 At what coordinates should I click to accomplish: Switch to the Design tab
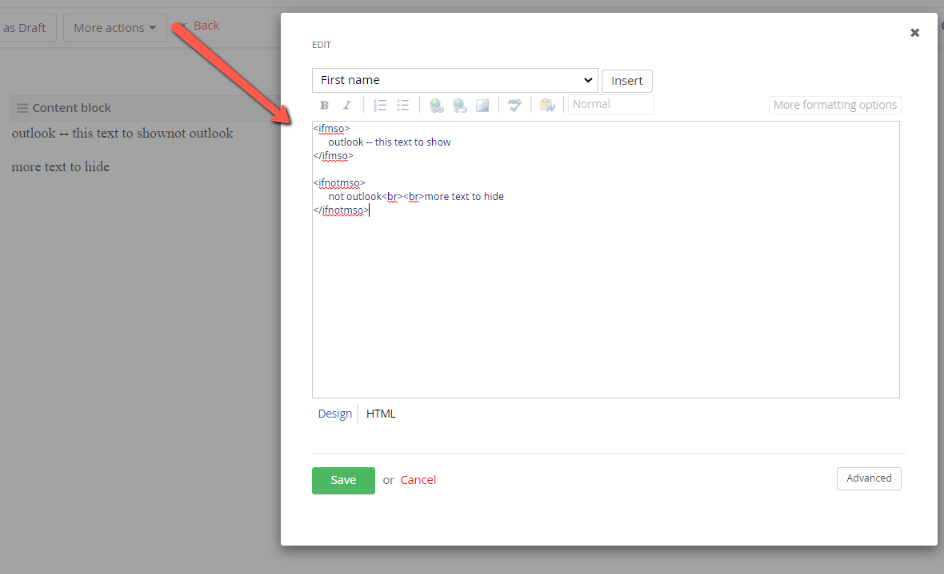(335, 414)
